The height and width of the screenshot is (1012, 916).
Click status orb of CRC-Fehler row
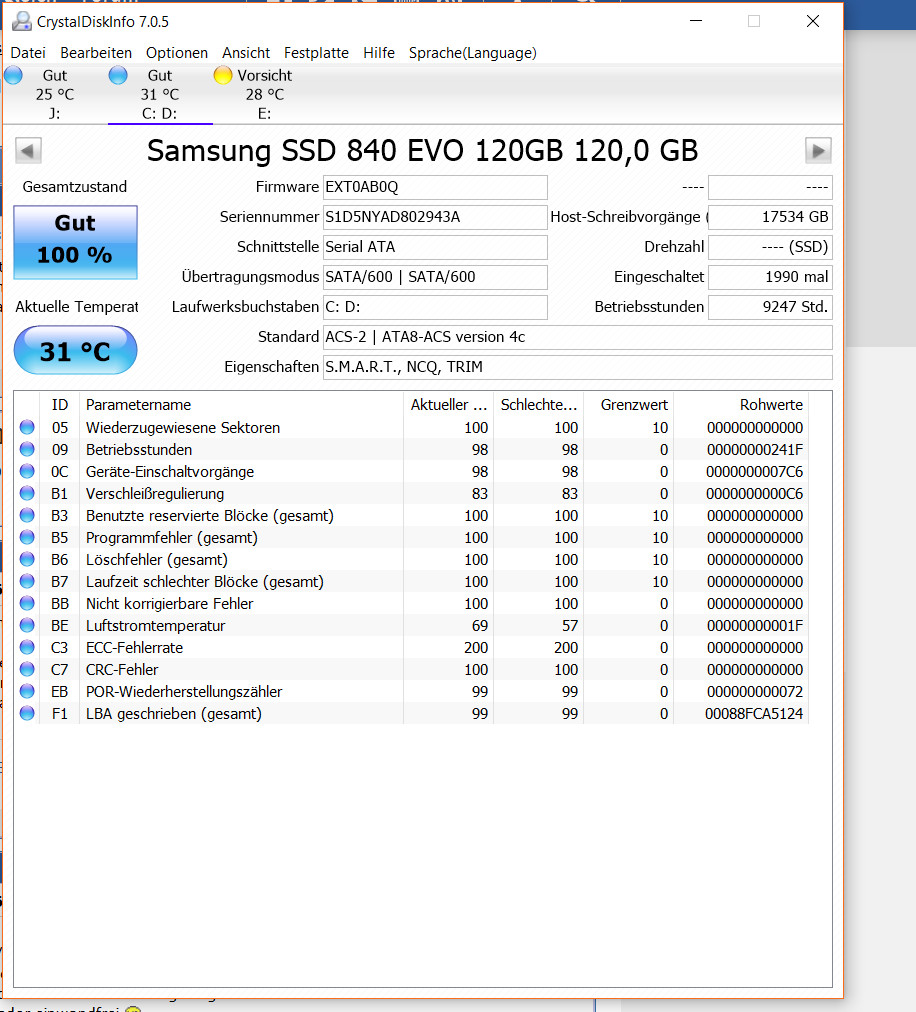pyautogui.click(x=27, y=669)
